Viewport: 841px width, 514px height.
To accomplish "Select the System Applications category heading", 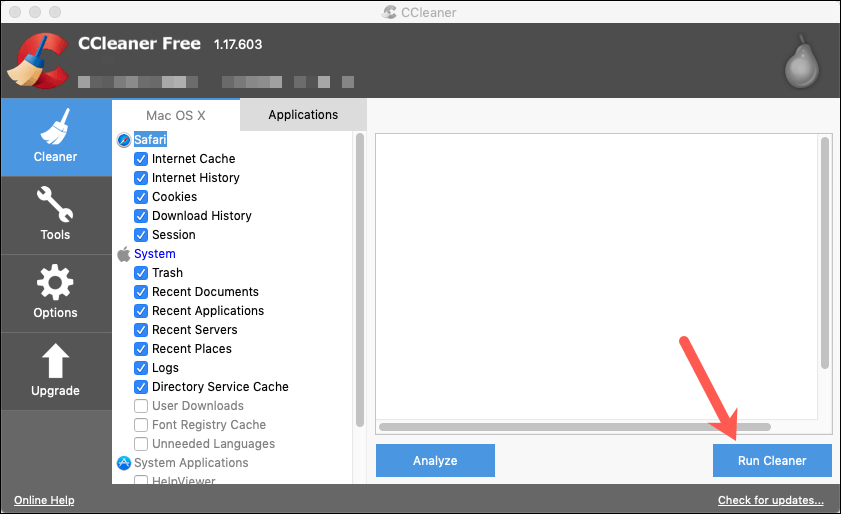I will [x=191, y=463].
